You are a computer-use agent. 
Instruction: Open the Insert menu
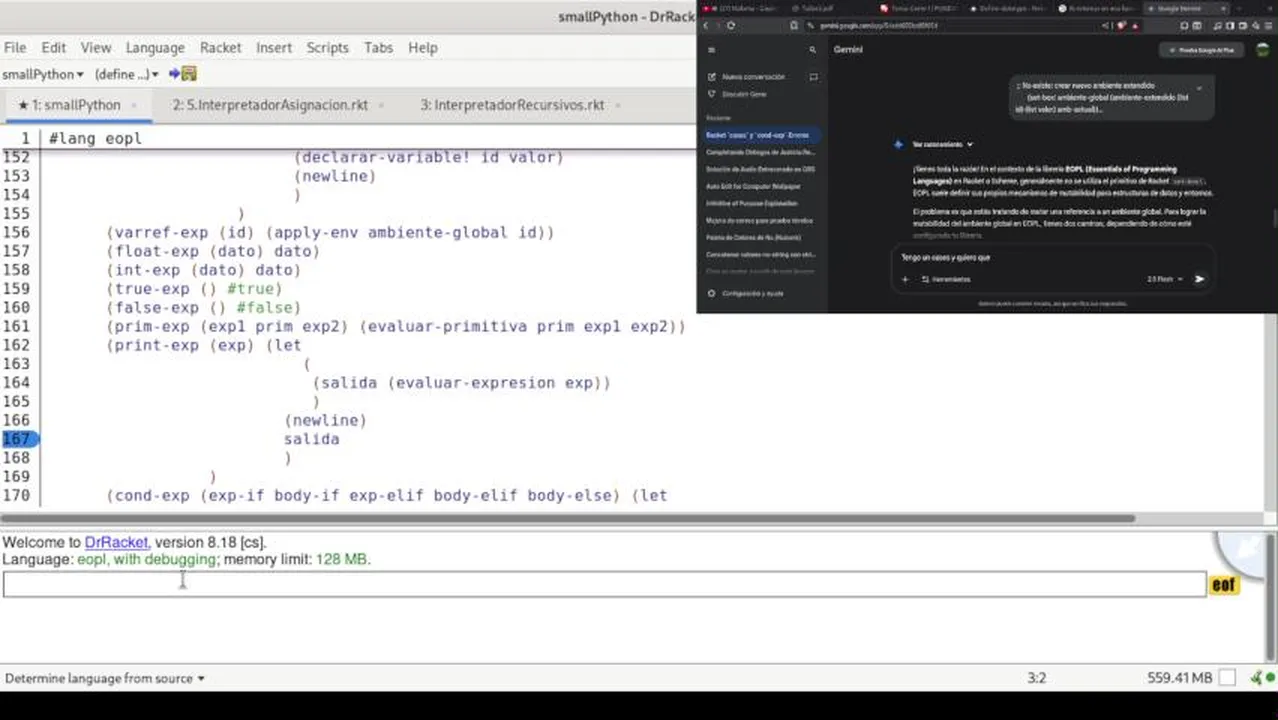tap(274, 47)
